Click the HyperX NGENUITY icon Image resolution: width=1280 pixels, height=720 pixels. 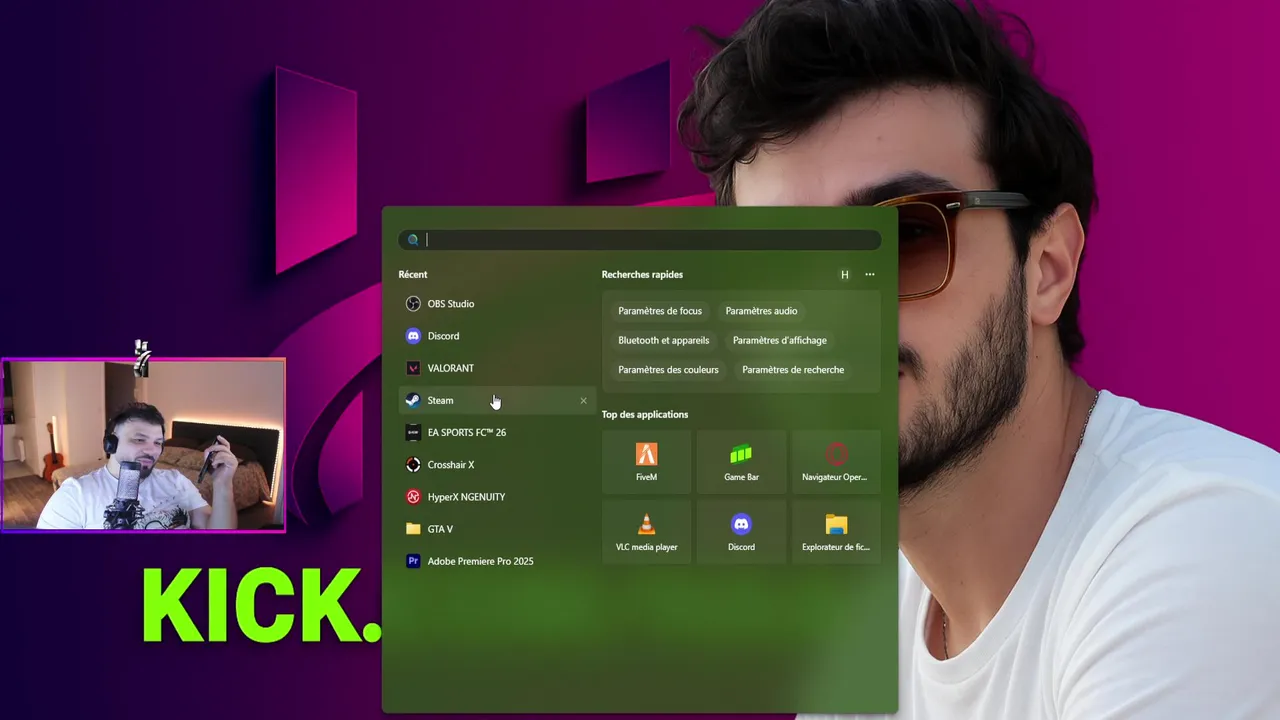click(413, 497)
